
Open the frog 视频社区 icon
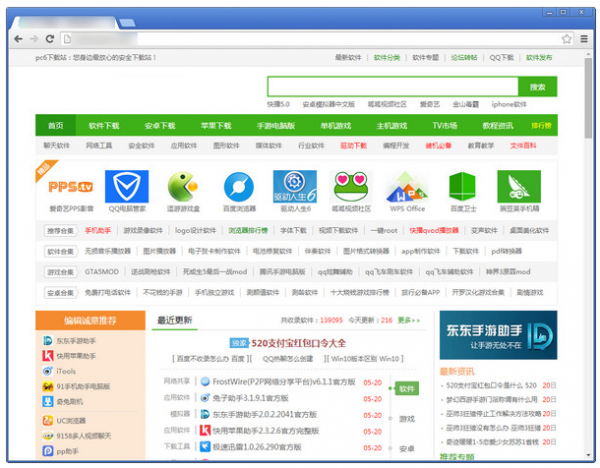pyautogui.click(x=351, y=186)
